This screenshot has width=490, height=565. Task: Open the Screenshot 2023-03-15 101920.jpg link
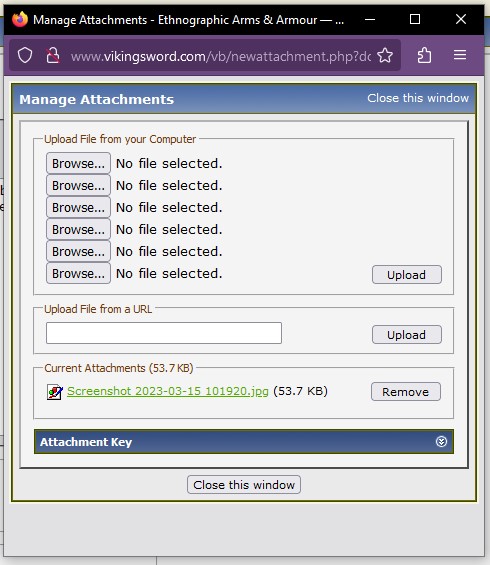(x=168, y=391)
